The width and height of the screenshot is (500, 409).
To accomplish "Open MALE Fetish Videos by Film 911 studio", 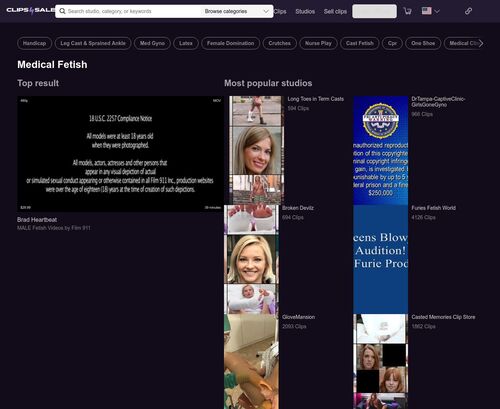I will tap(54, 228).
